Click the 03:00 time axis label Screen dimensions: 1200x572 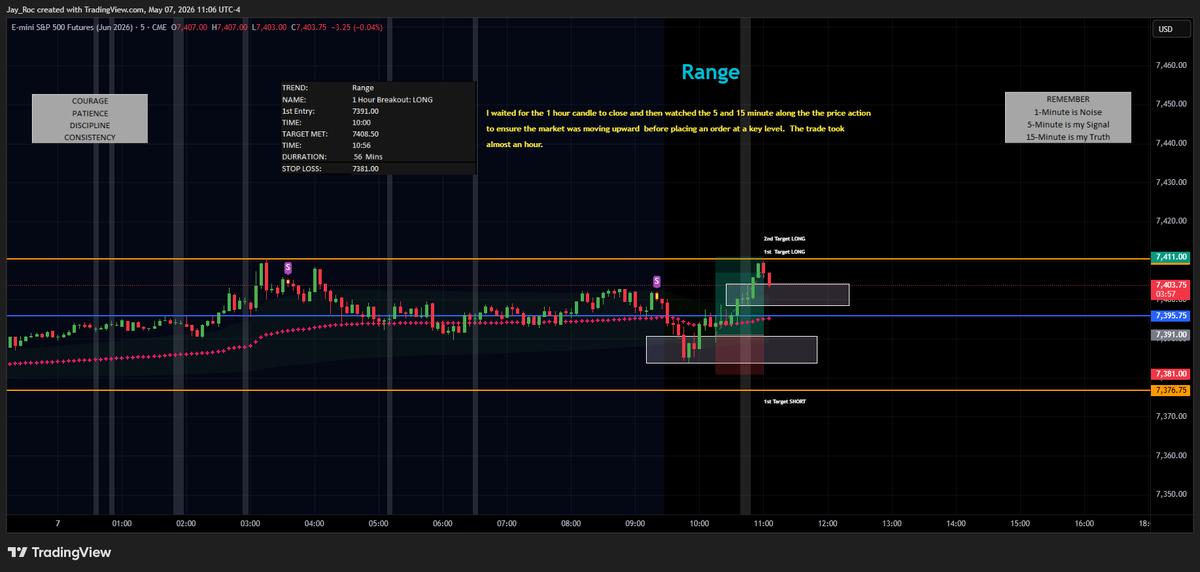tap(251, 523)
